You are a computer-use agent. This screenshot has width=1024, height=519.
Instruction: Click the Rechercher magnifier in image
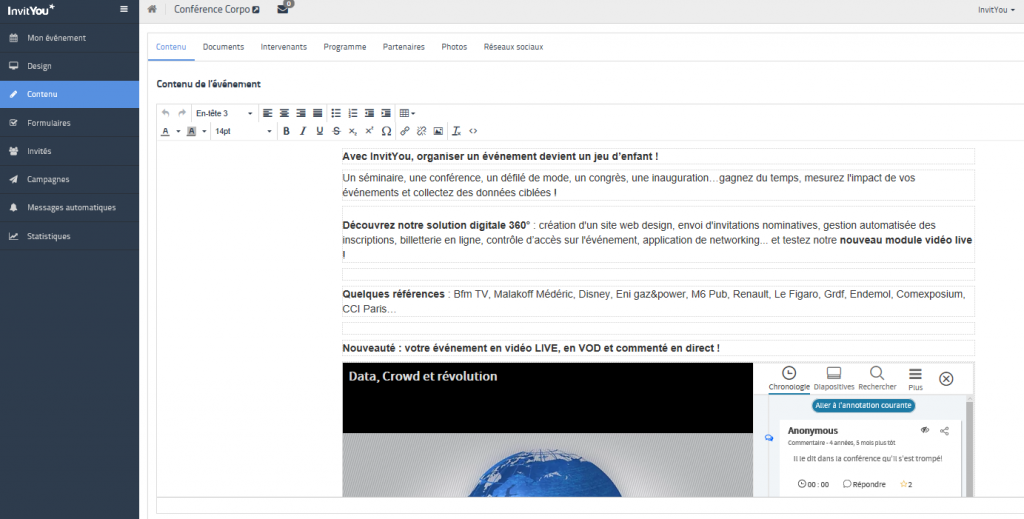coord(877,373)
